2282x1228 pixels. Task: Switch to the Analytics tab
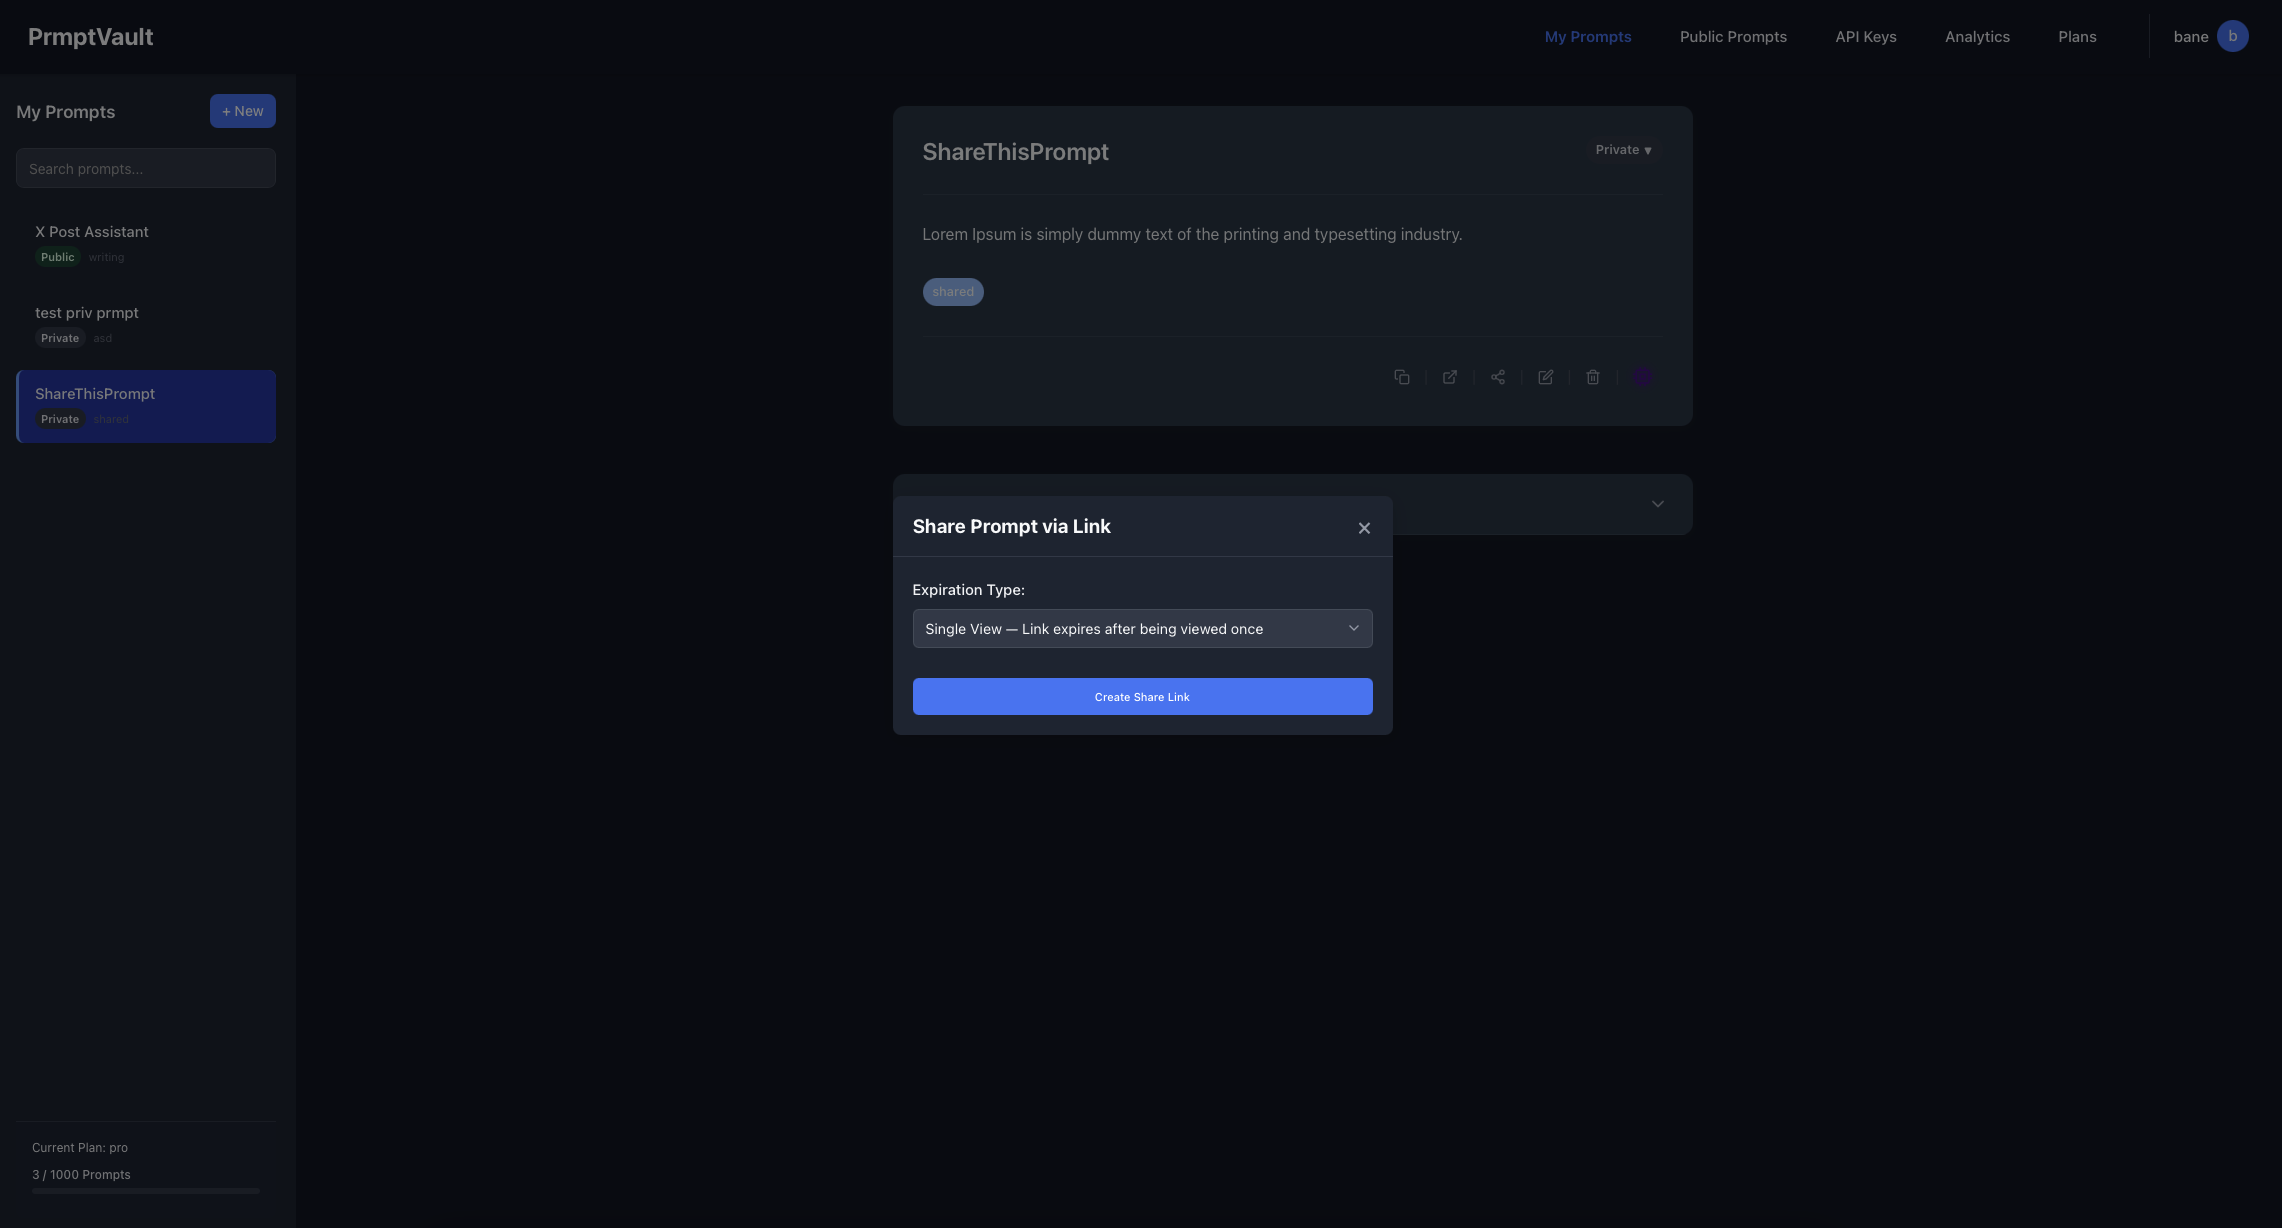click(1976, 37)
